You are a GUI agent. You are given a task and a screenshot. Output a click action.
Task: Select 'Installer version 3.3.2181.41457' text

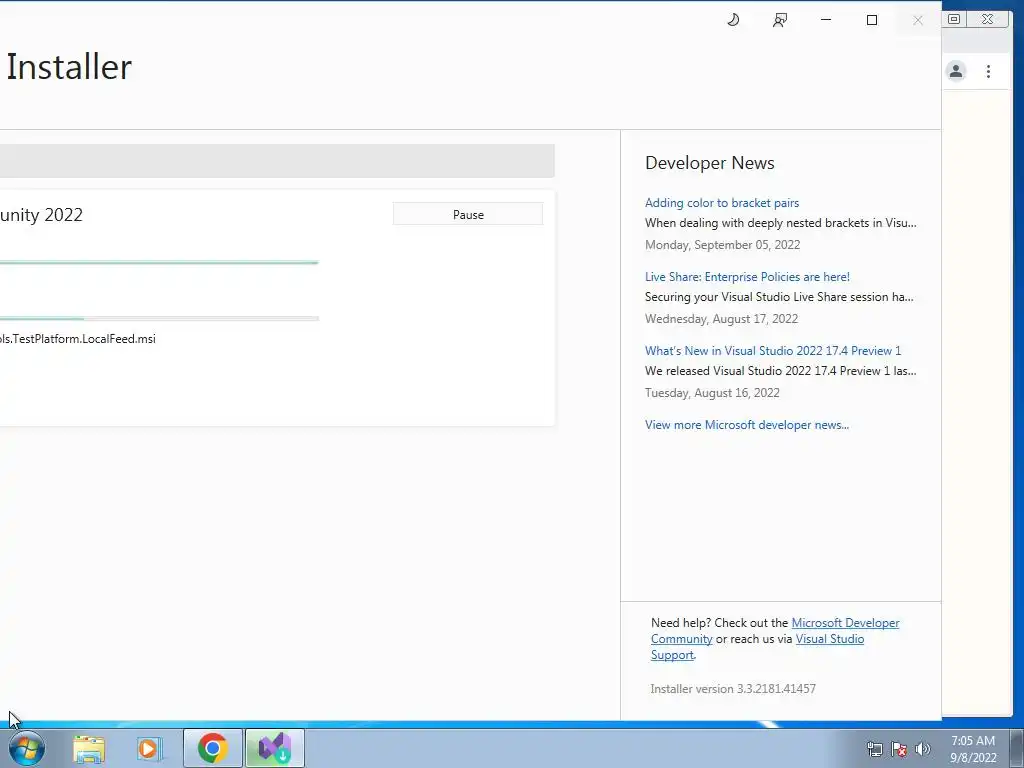tap(733, 688)
